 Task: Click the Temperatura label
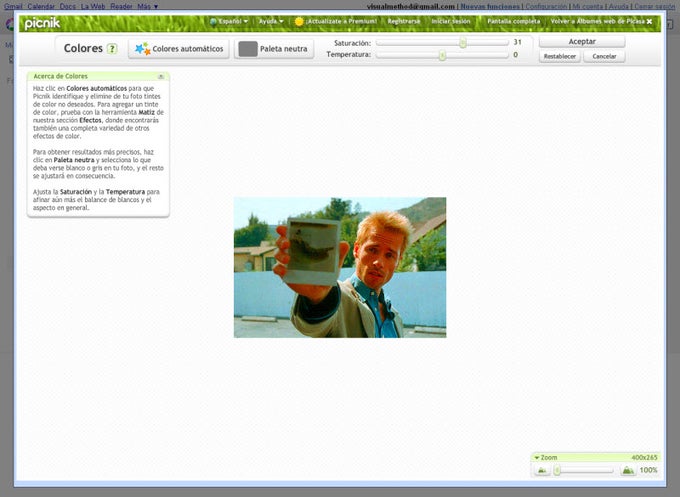(349, 55)
